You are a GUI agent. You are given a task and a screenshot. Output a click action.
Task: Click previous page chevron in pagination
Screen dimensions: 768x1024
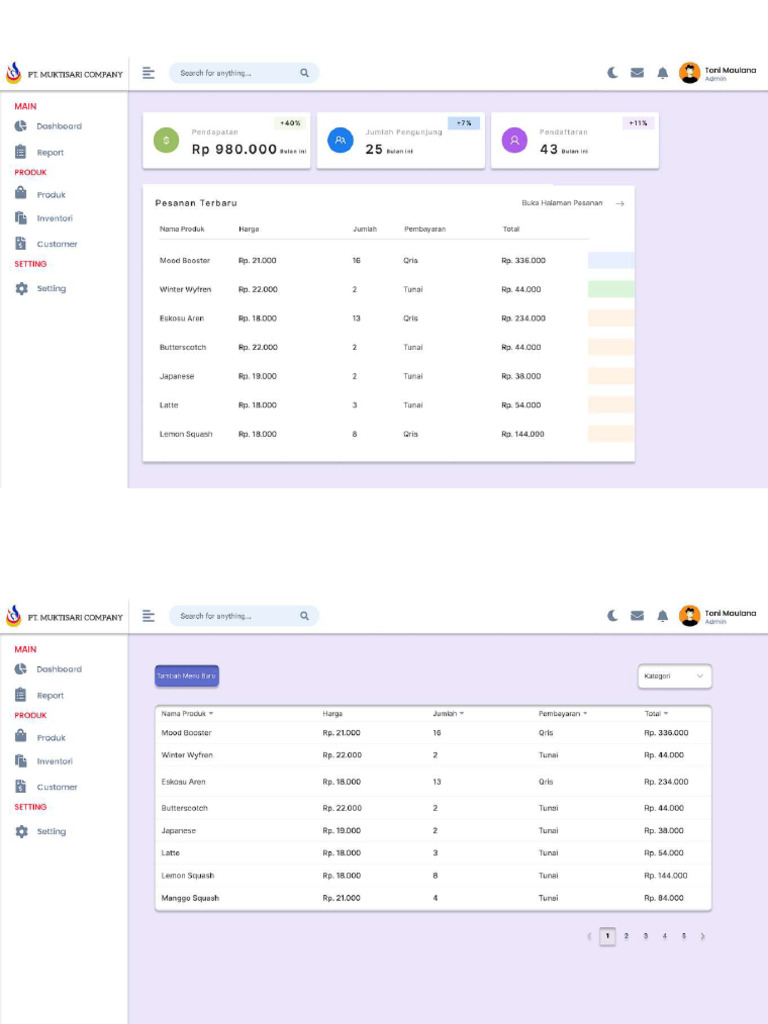(x=589, y=936)
